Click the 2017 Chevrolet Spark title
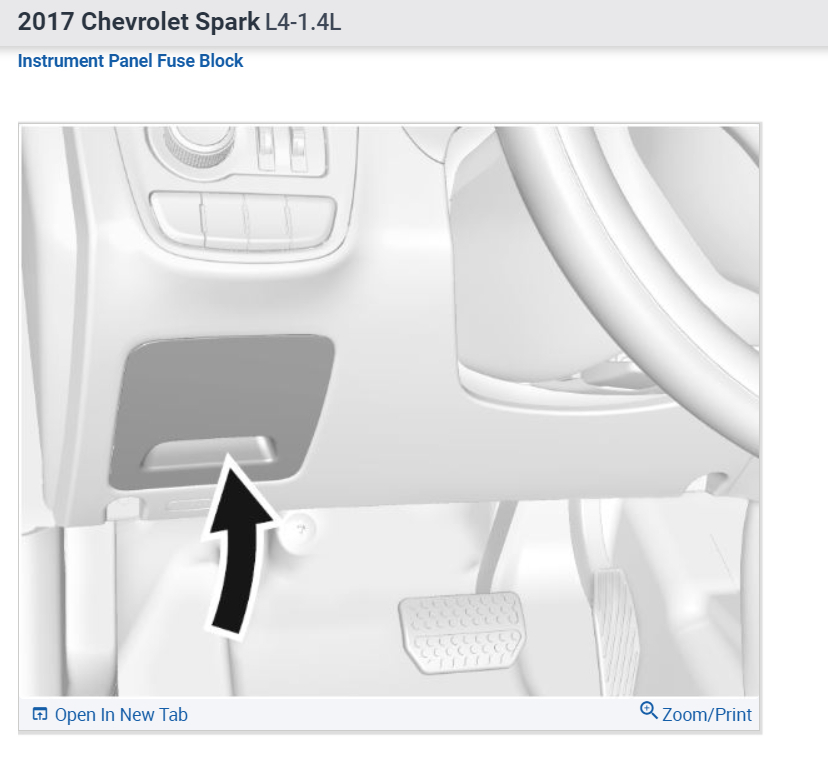The height and width of the screenshot is (780, 828). click(x=139, y=22)
